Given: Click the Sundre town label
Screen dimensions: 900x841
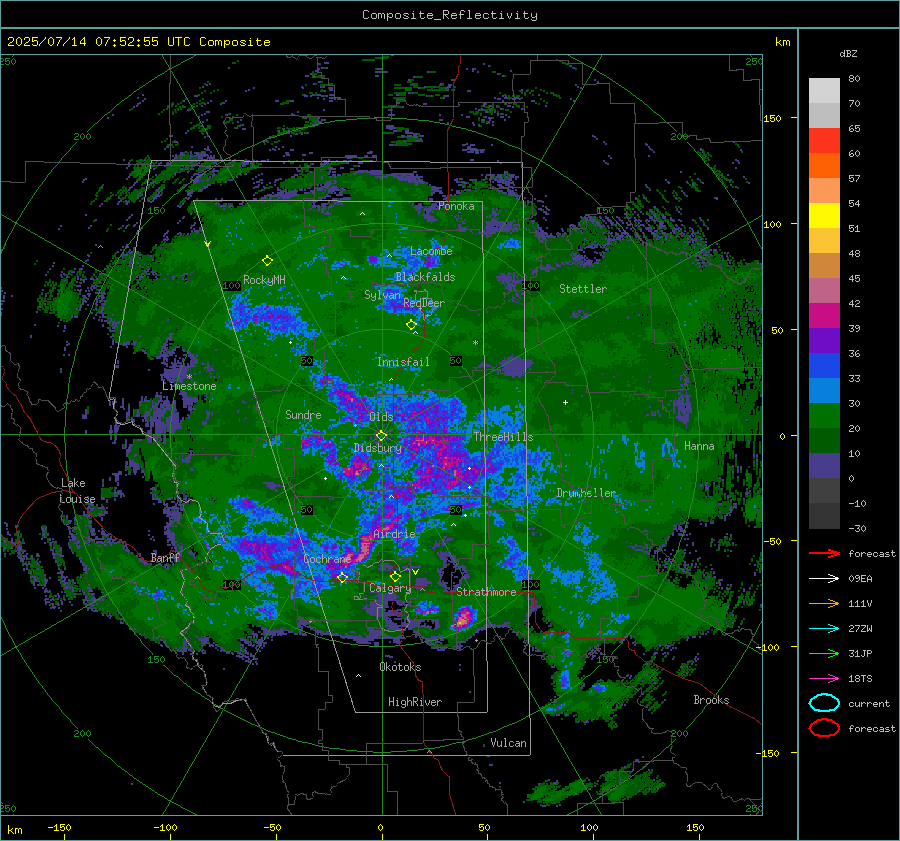Looking at the screenshot, I should coord(303,414).
